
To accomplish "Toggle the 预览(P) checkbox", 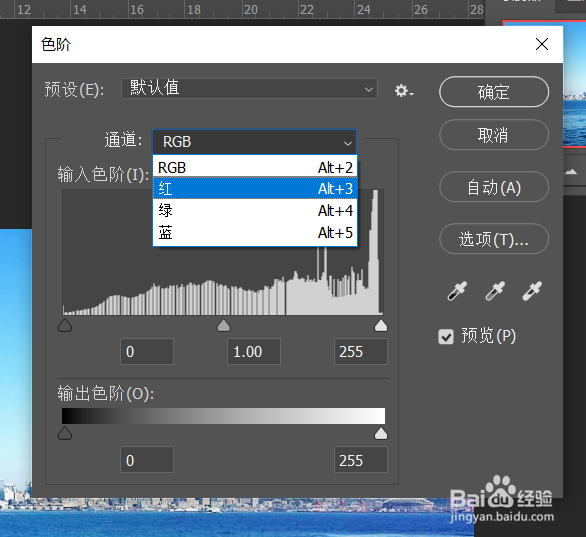I will click(x=446, y=336).
